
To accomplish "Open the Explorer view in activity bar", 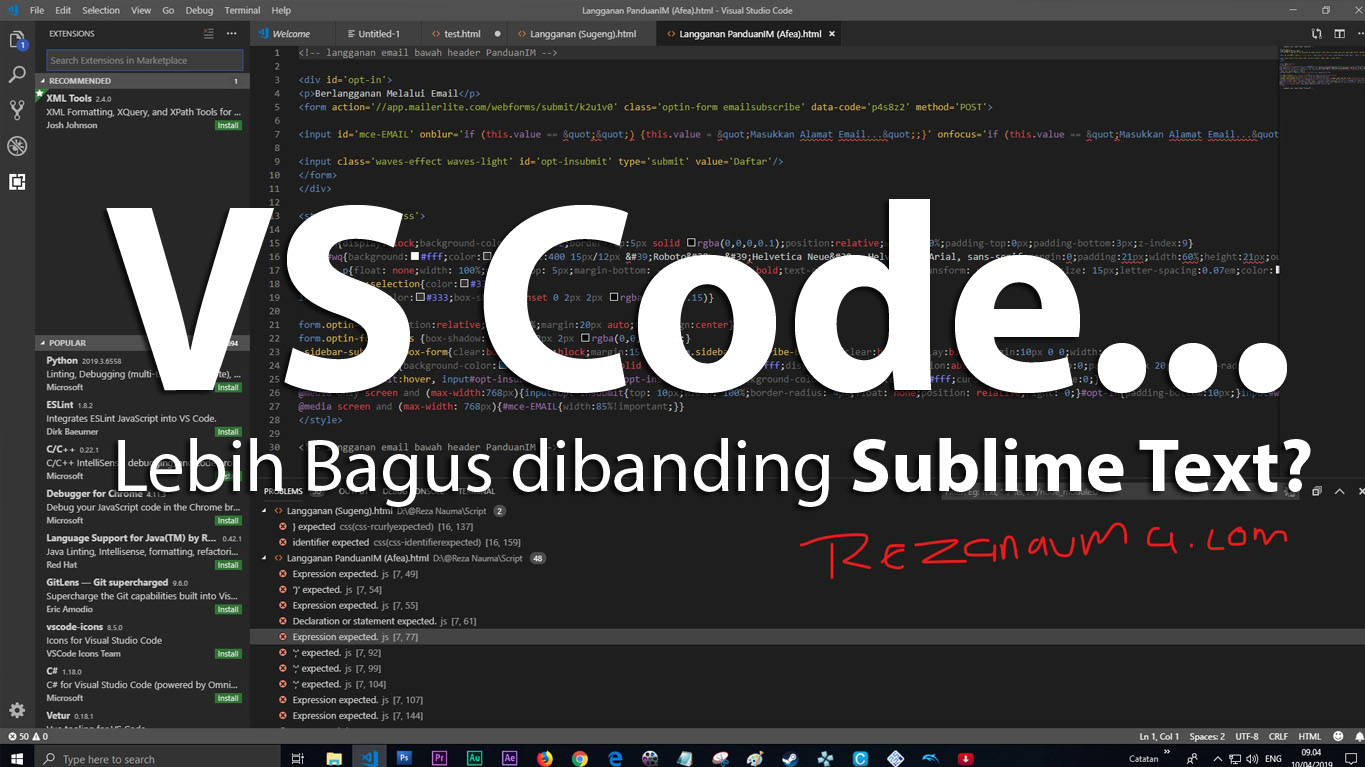I will coord(17,41).
